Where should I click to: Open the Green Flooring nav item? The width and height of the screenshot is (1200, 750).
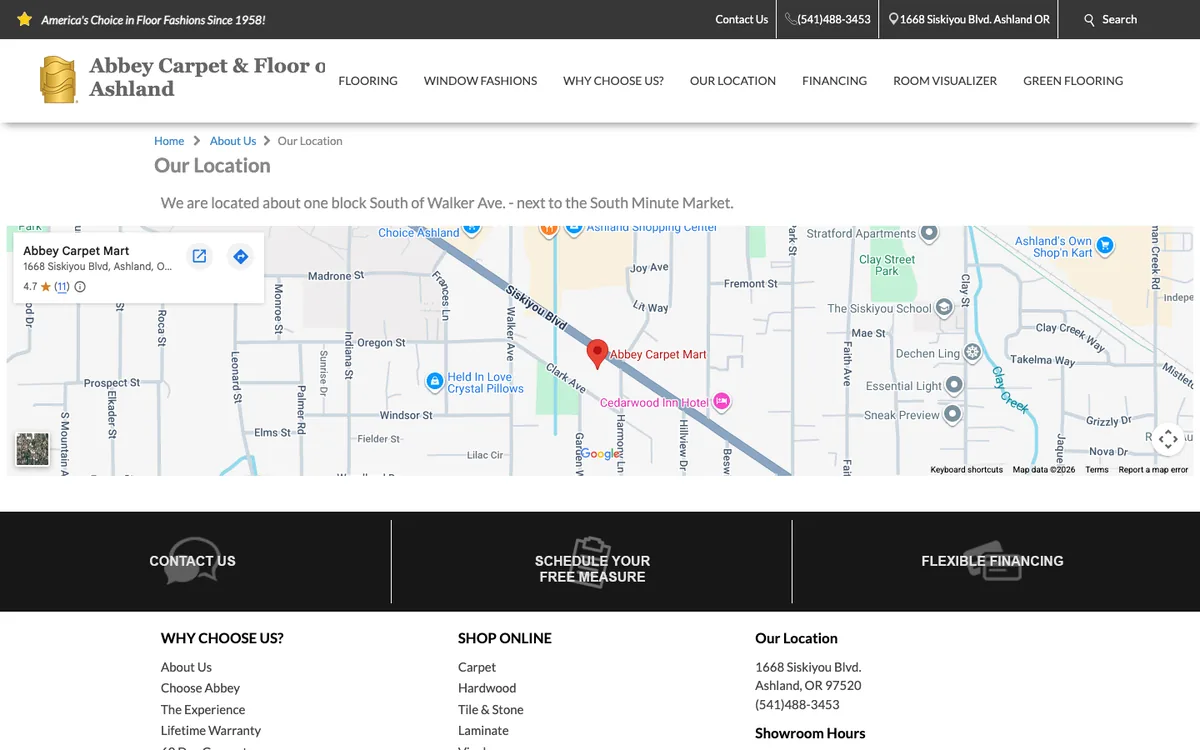click(1073, 81)
